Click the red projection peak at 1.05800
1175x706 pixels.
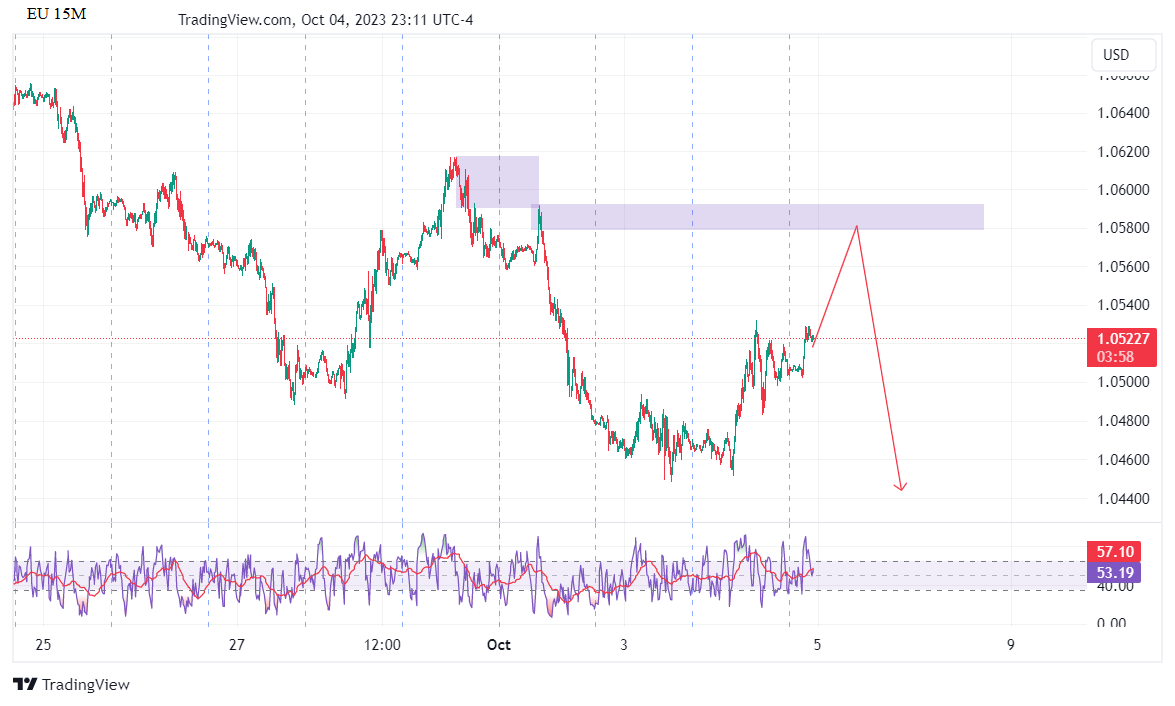[x=857, y=227]
